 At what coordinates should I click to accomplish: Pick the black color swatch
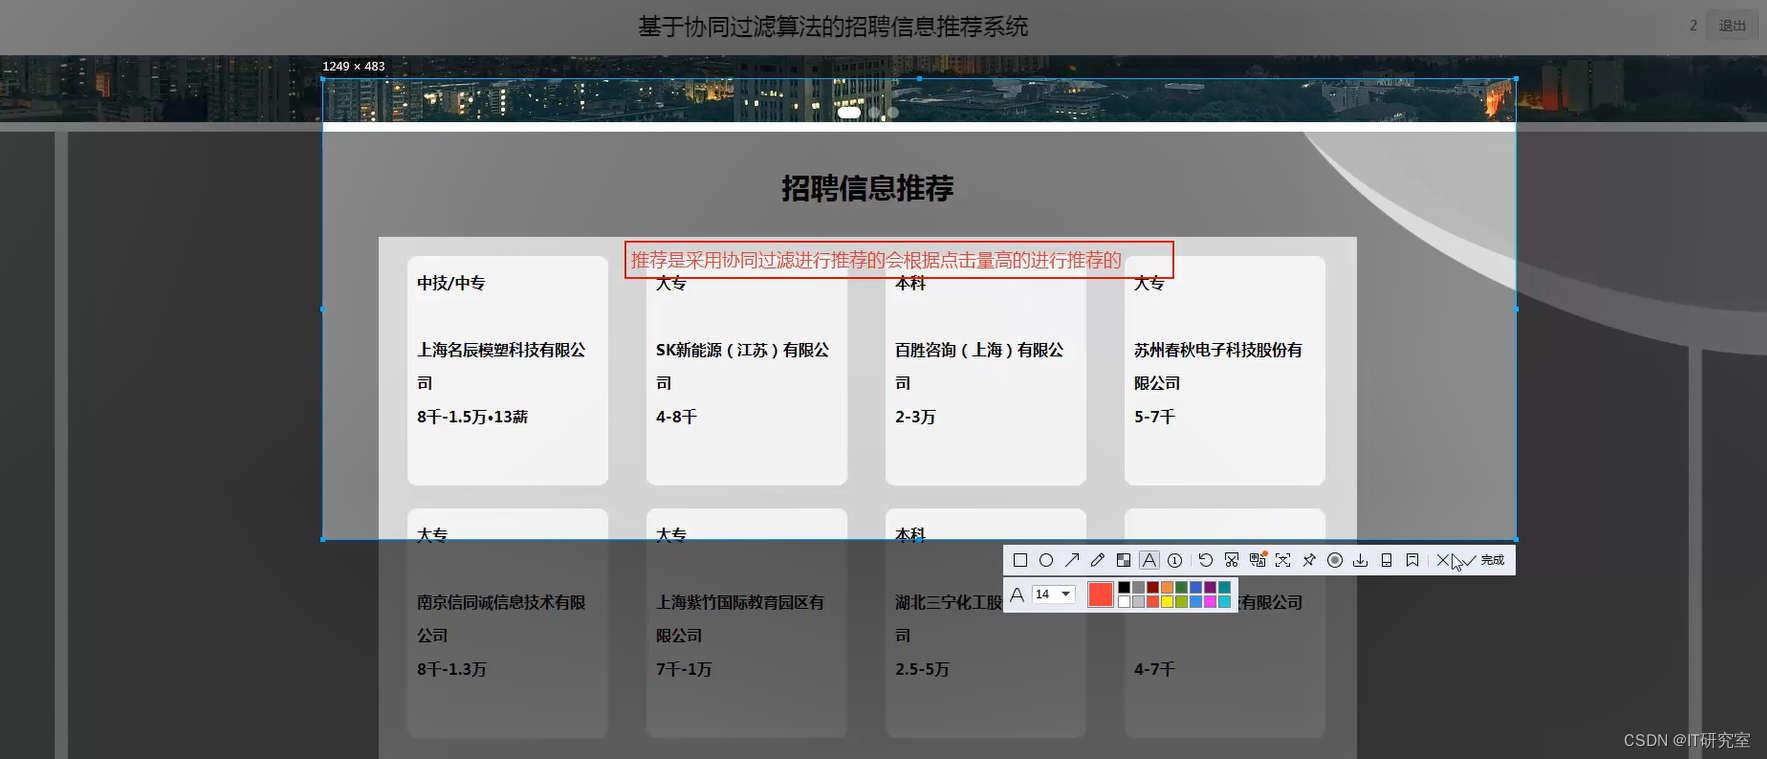point(1124,587)
